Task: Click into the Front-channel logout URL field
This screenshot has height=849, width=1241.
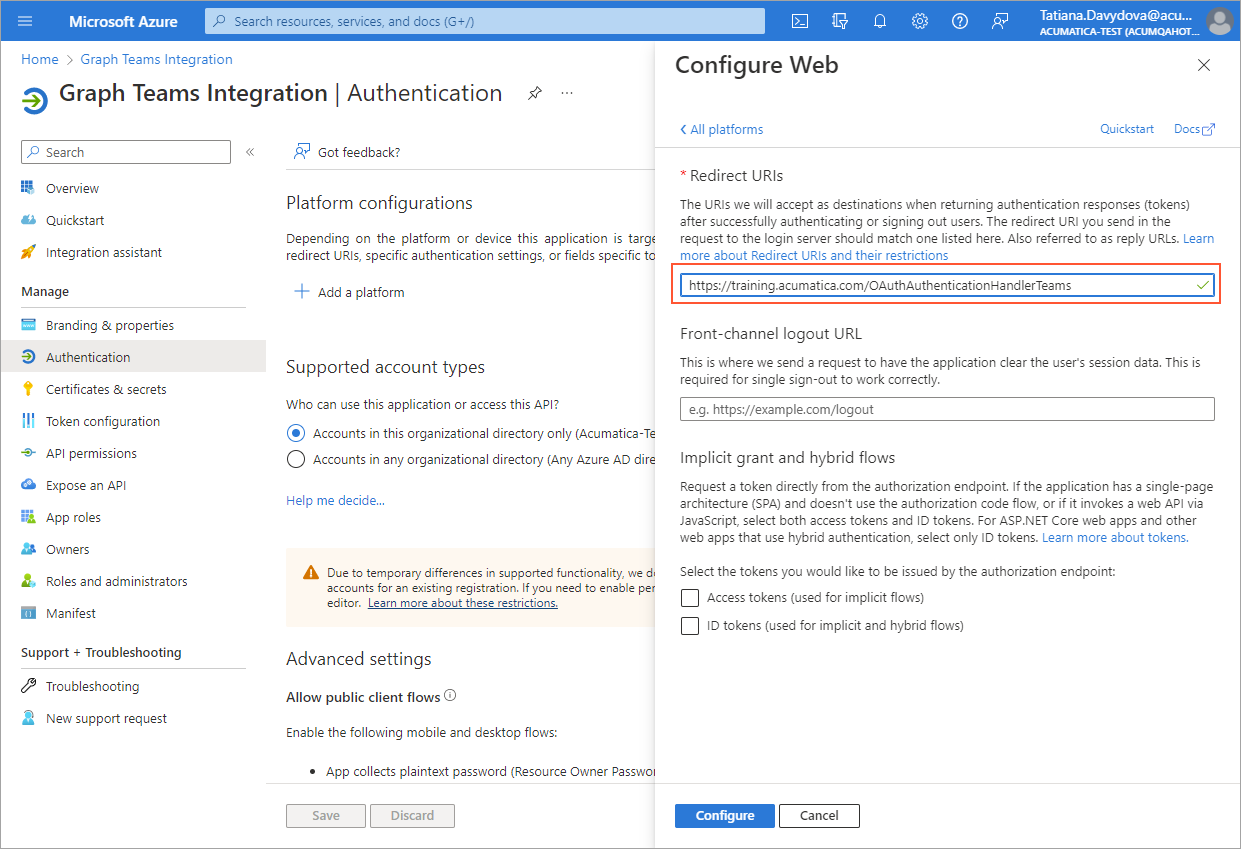Action: 947,409
